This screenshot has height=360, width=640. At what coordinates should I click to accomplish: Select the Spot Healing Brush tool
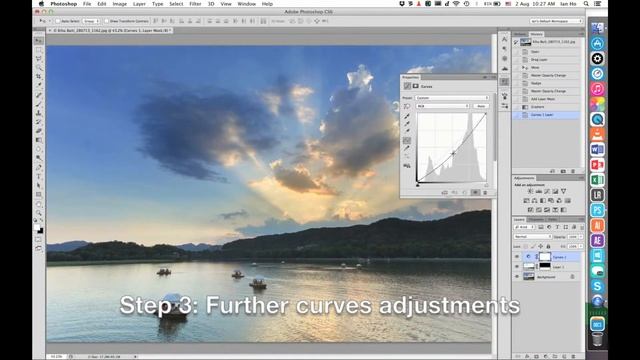point(39,95)
